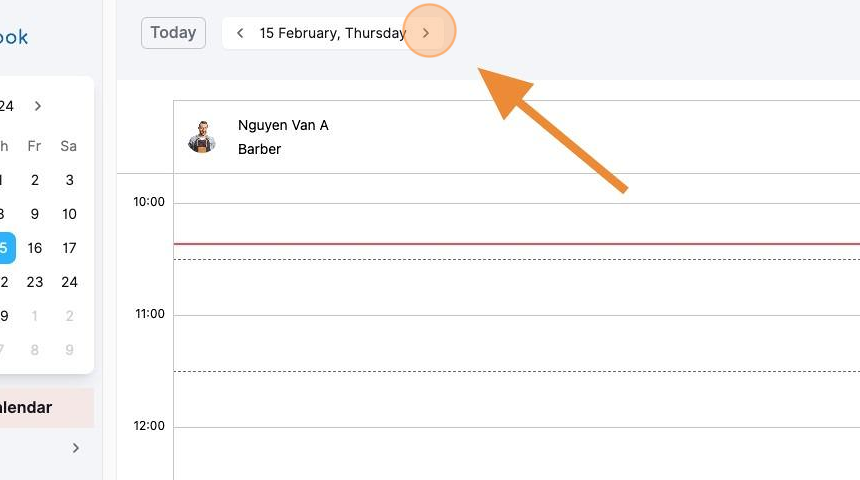
Task: Click the Today button
Action: coord(173,33)
